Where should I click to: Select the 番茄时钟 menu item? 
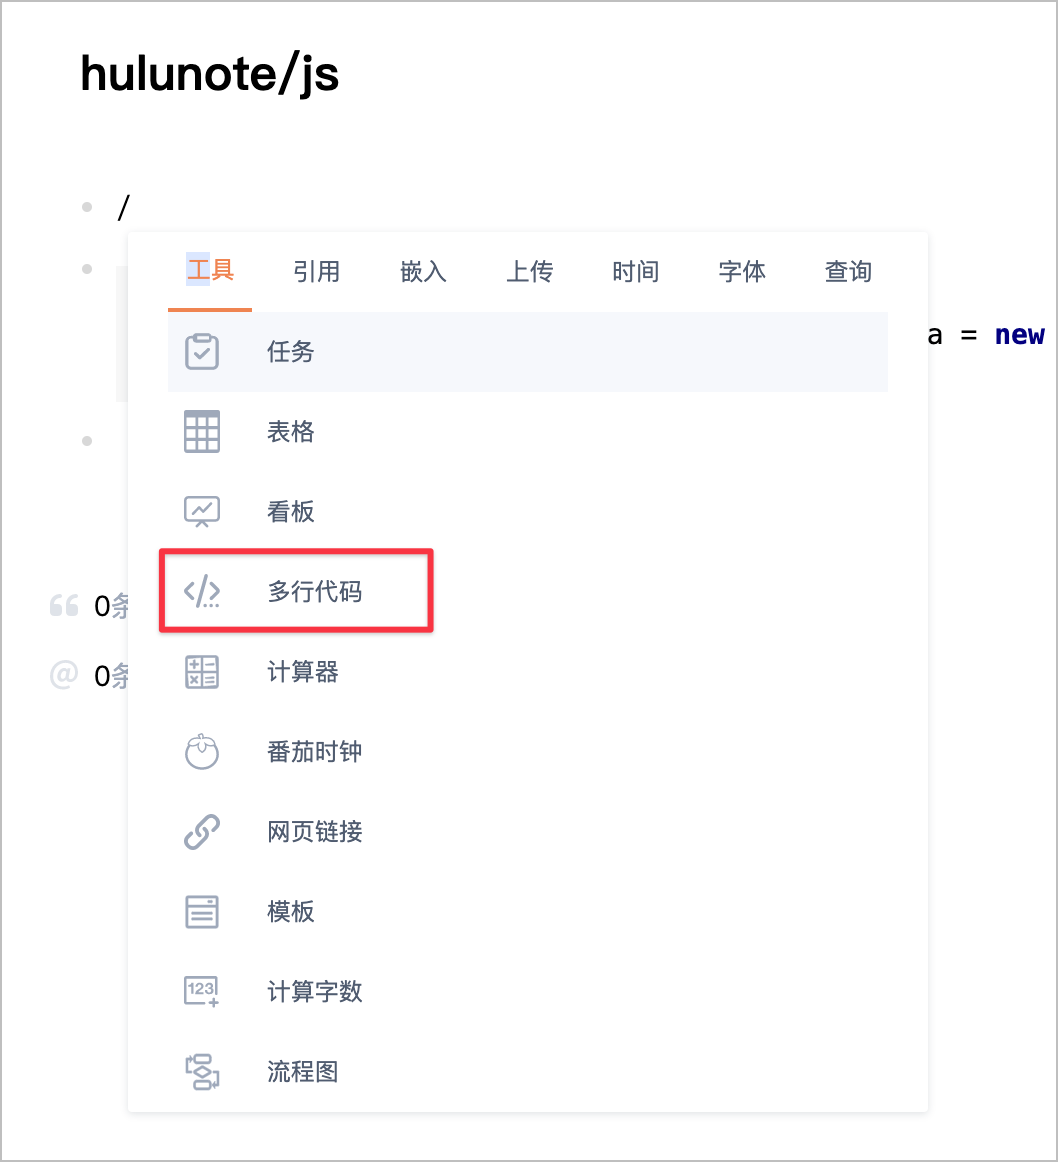(x=315, y=752)
